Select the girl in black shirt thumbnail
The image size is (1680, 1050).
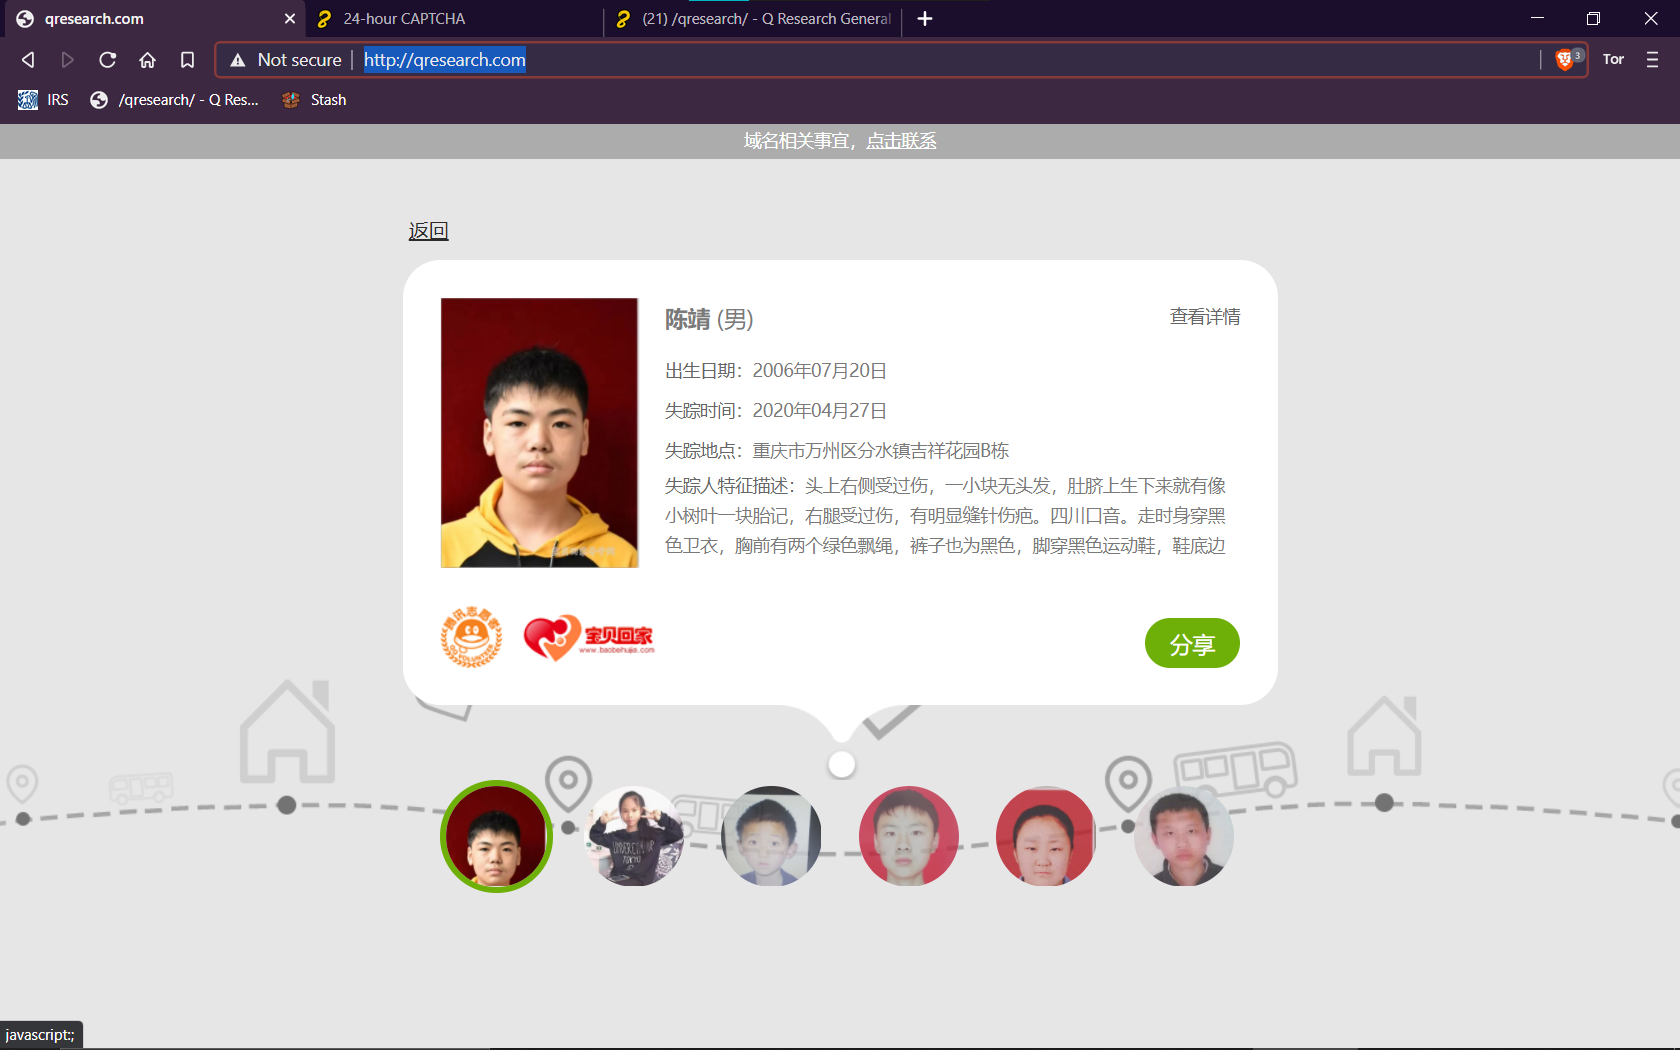click(x=634, y=836)
